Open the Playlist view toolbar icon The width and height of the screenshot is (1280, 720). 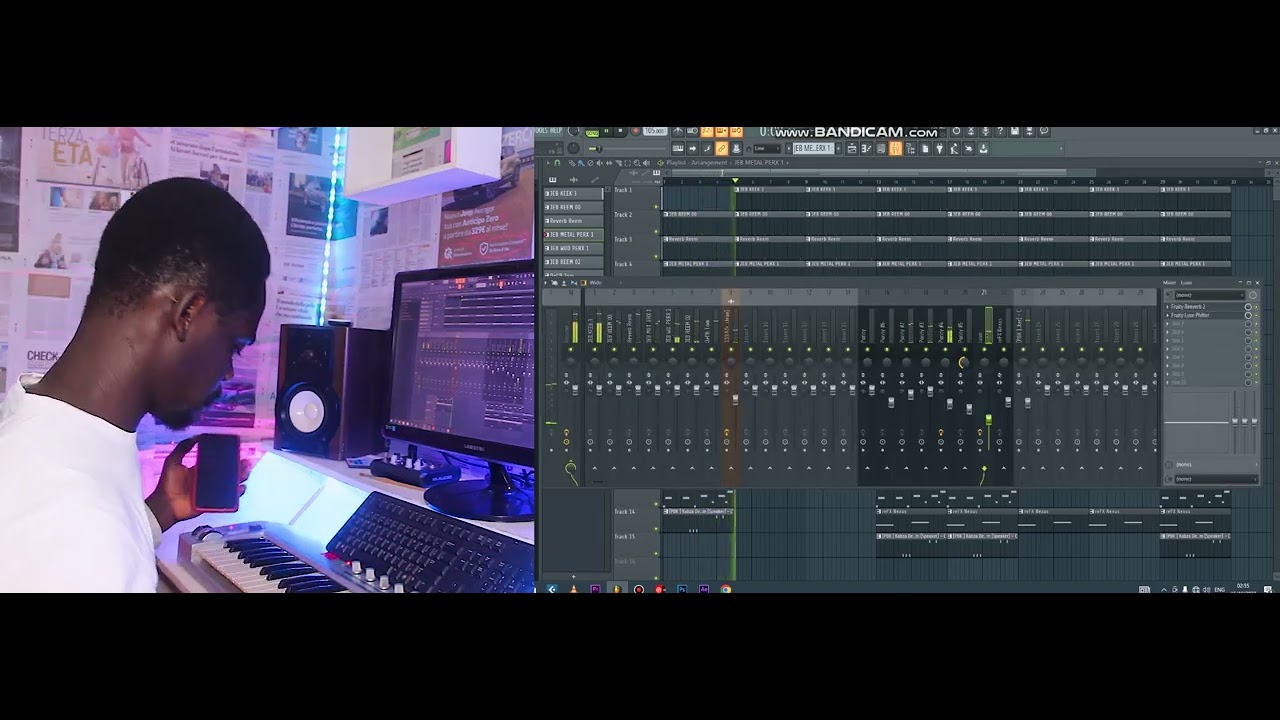[x=852, y=148]
